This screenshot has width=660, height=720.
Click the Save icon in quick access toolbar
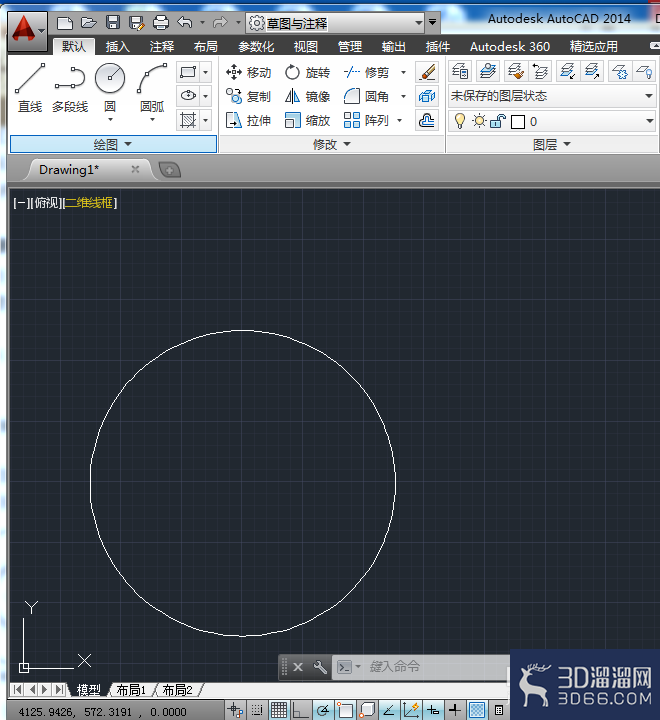113,22
